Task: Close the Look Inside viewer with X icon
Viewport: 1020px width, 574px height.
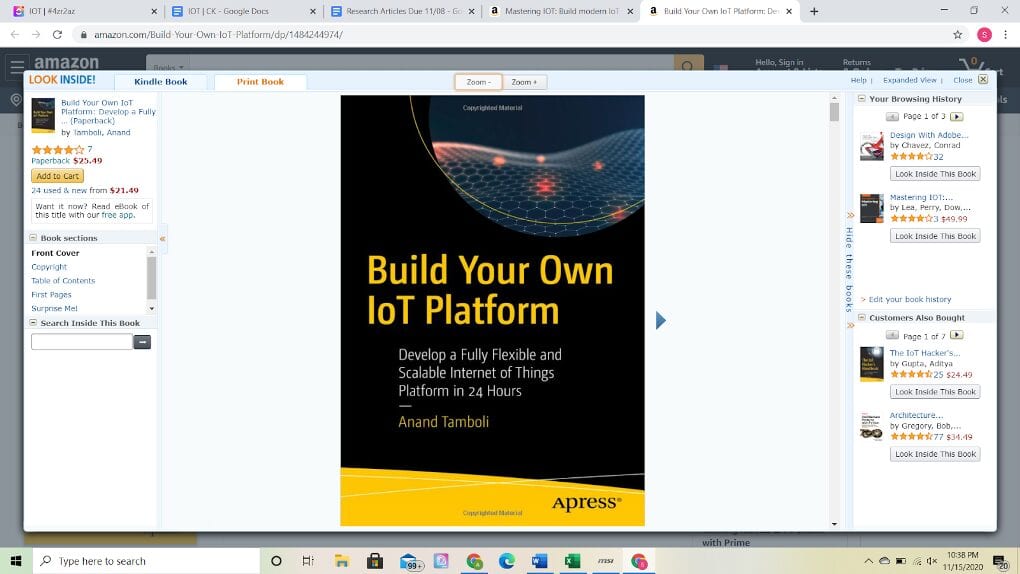Action: 983,79
